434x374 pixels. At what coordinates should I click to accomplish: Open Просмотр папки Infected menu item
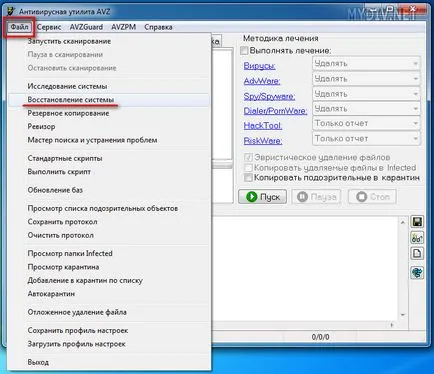tap(109, 253)
